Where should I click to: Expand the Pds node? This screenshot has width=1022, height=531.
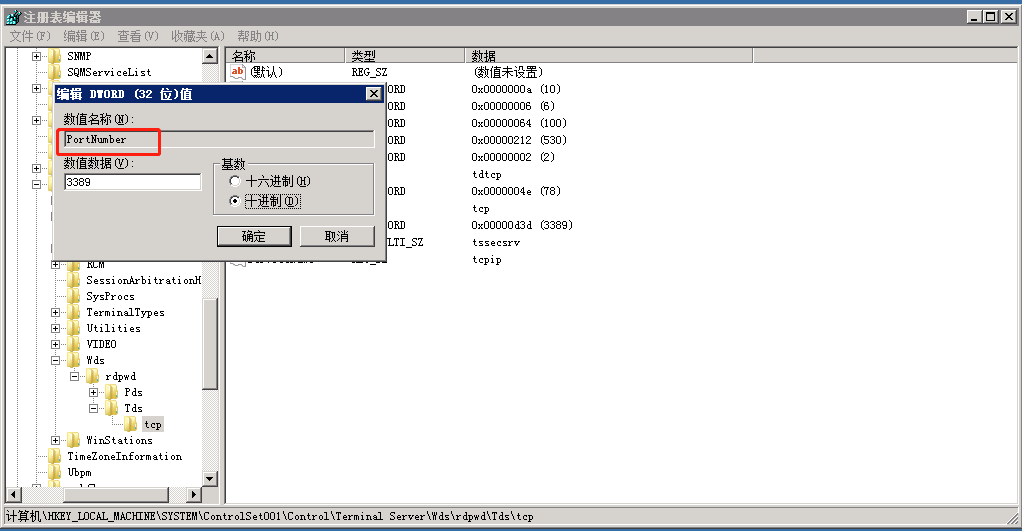coord(93,392)
